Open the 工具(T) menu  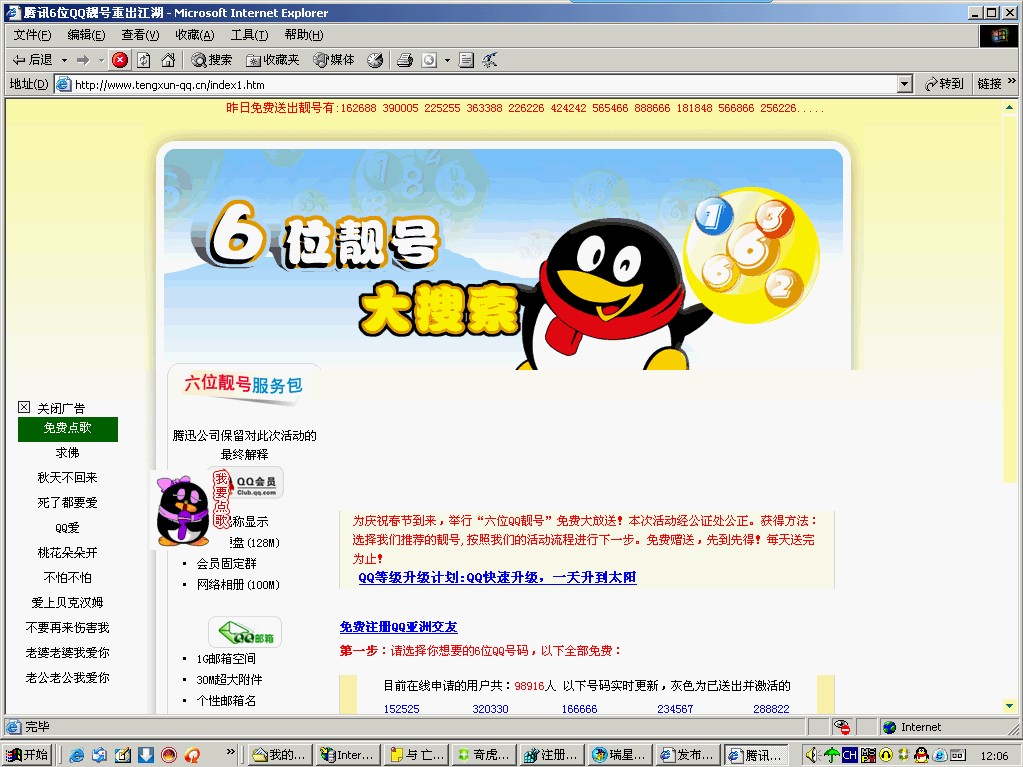coord(249,35)
